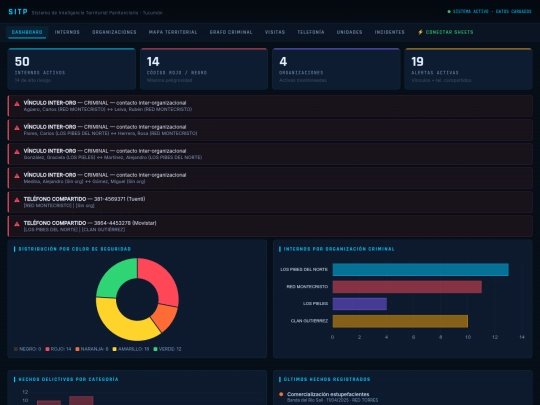Click the Red Montecristo bar

click(407, 287)
